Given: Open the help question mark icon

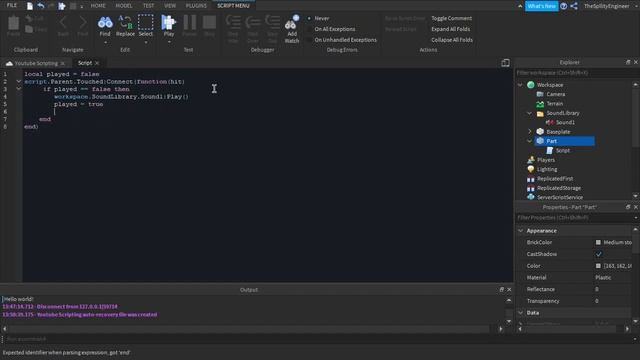Looking at the screenshot, I should pyautogui.click(x=564, y=6).
